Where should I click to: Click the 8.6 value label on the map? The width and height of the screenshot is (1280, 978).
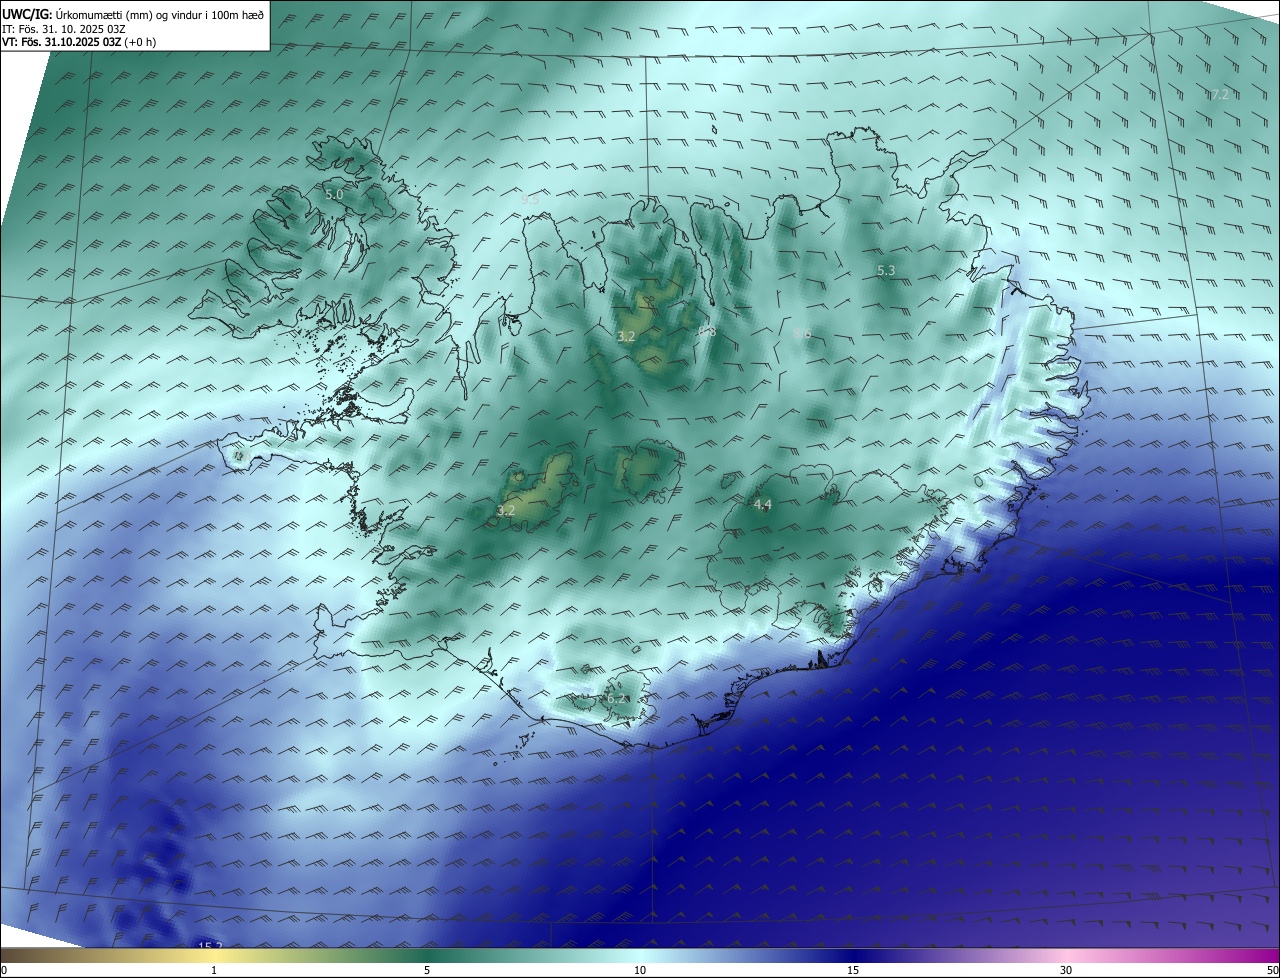click(x=802, y=334)
